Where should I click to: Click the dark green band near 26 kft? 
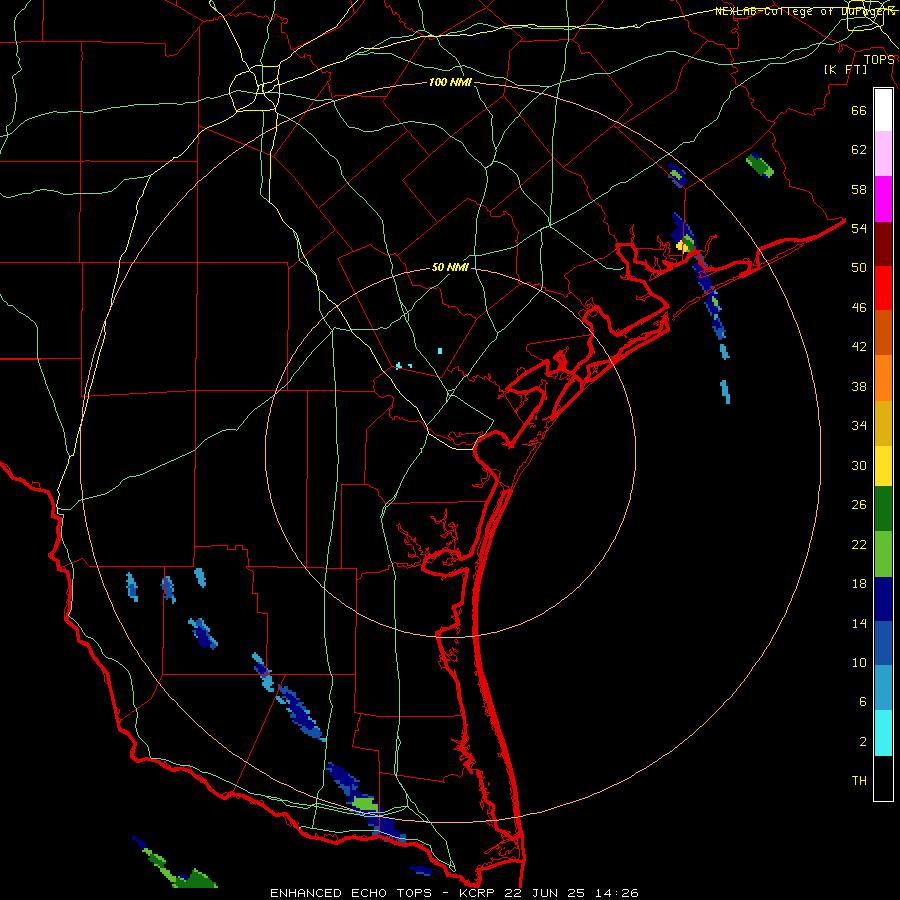pos(883,509)
